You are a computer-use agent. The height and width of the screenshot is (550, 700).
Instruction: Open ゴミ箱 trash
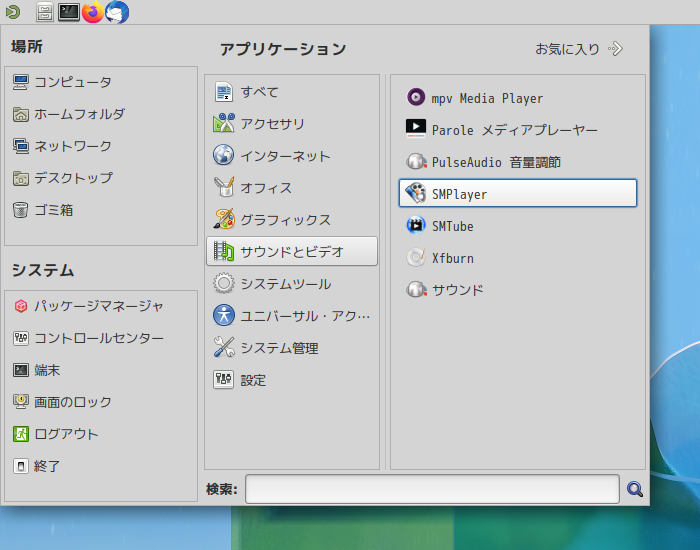pos(101,210)
